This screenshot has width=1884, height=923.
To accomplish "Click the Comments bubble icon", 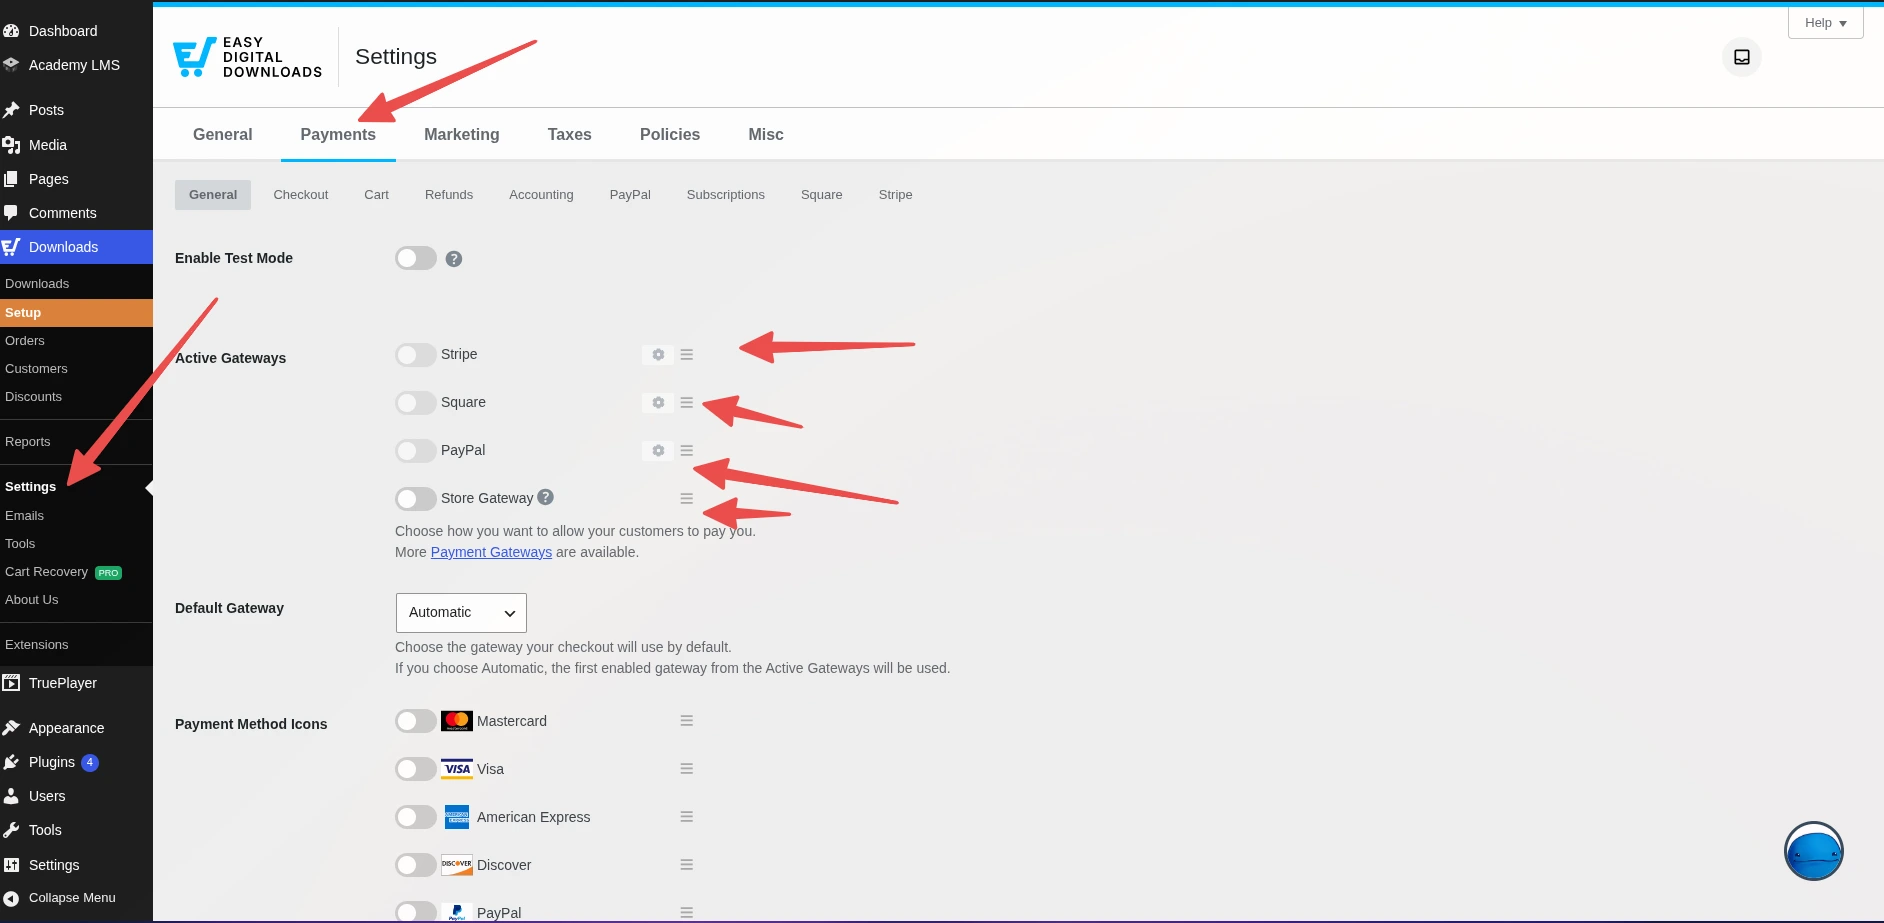I will point(11,213).
